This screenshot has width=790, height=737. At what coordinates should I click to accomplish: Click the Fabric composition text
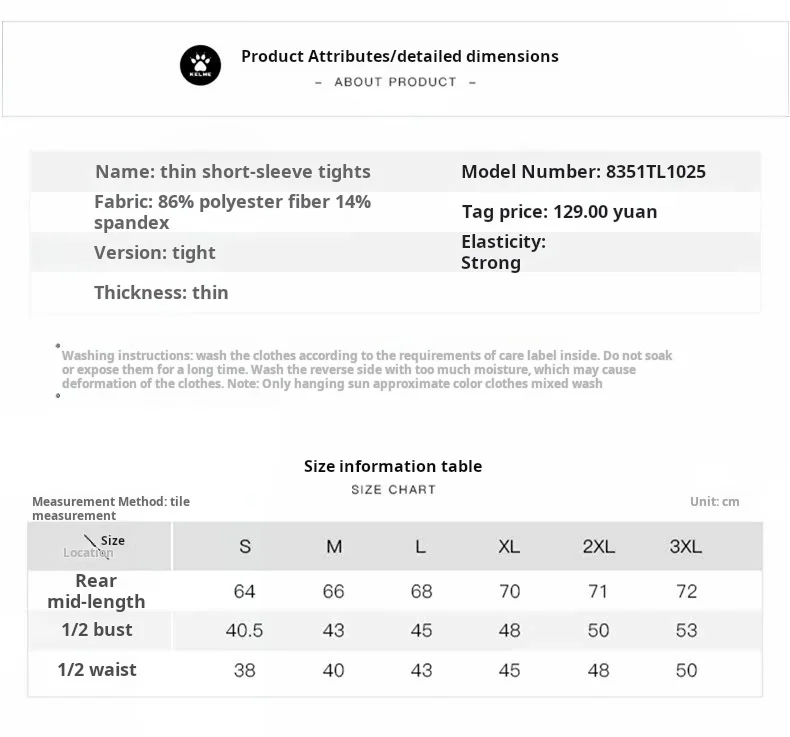[x=232, y=212]
